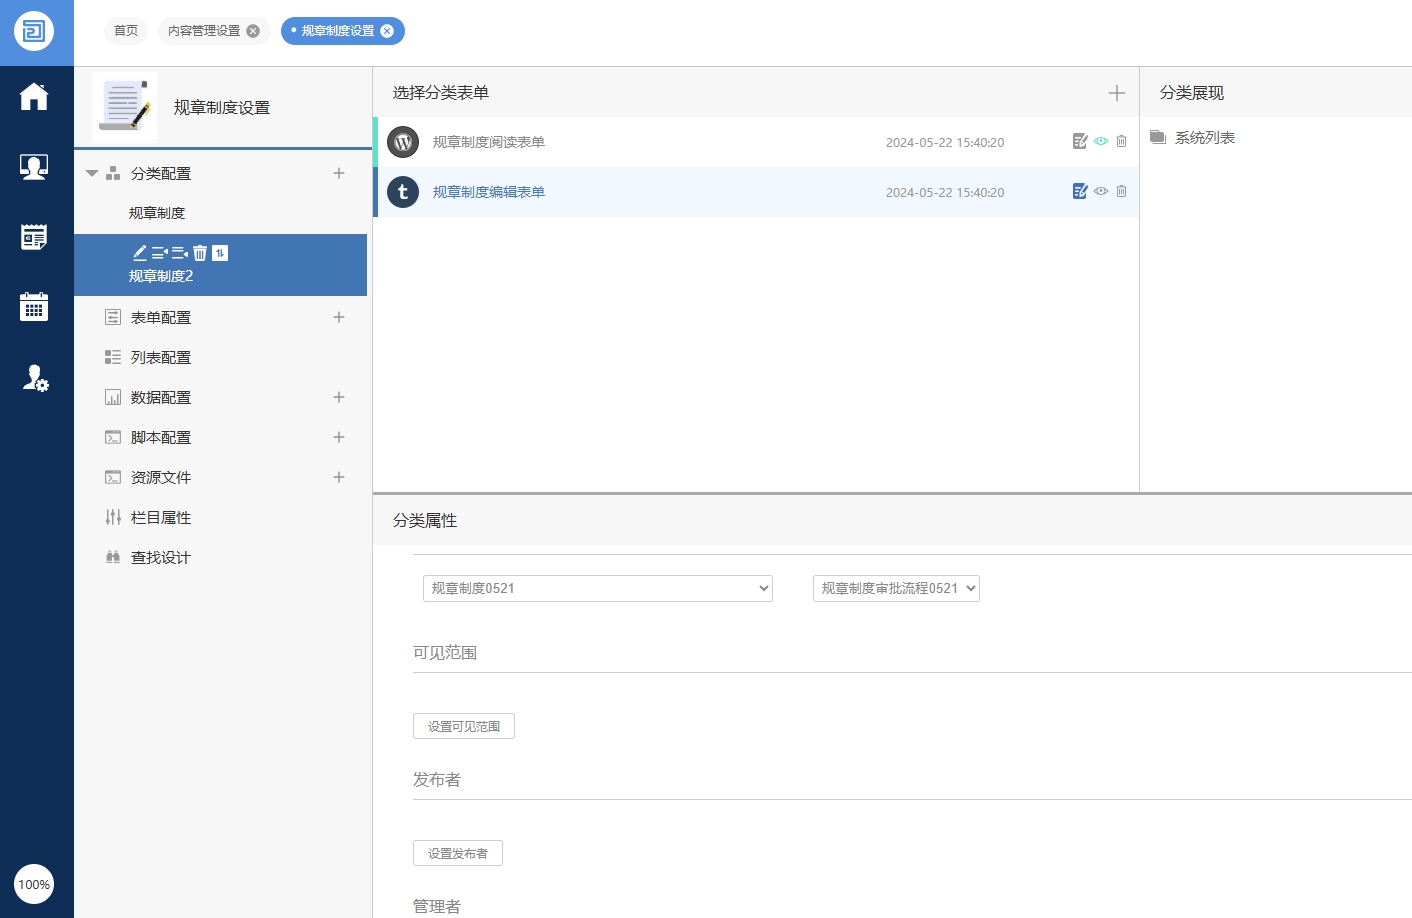
Task: Click the plus icon in 选择分类表单 header
Action: [1116, 93]
